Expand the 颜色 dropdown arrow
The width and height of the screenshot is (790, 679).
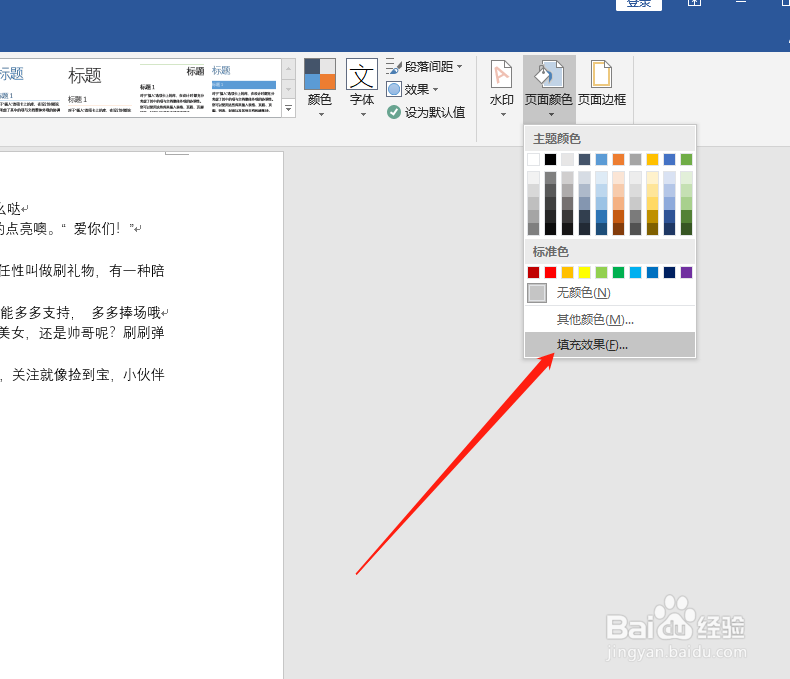(x=321, y=115)
